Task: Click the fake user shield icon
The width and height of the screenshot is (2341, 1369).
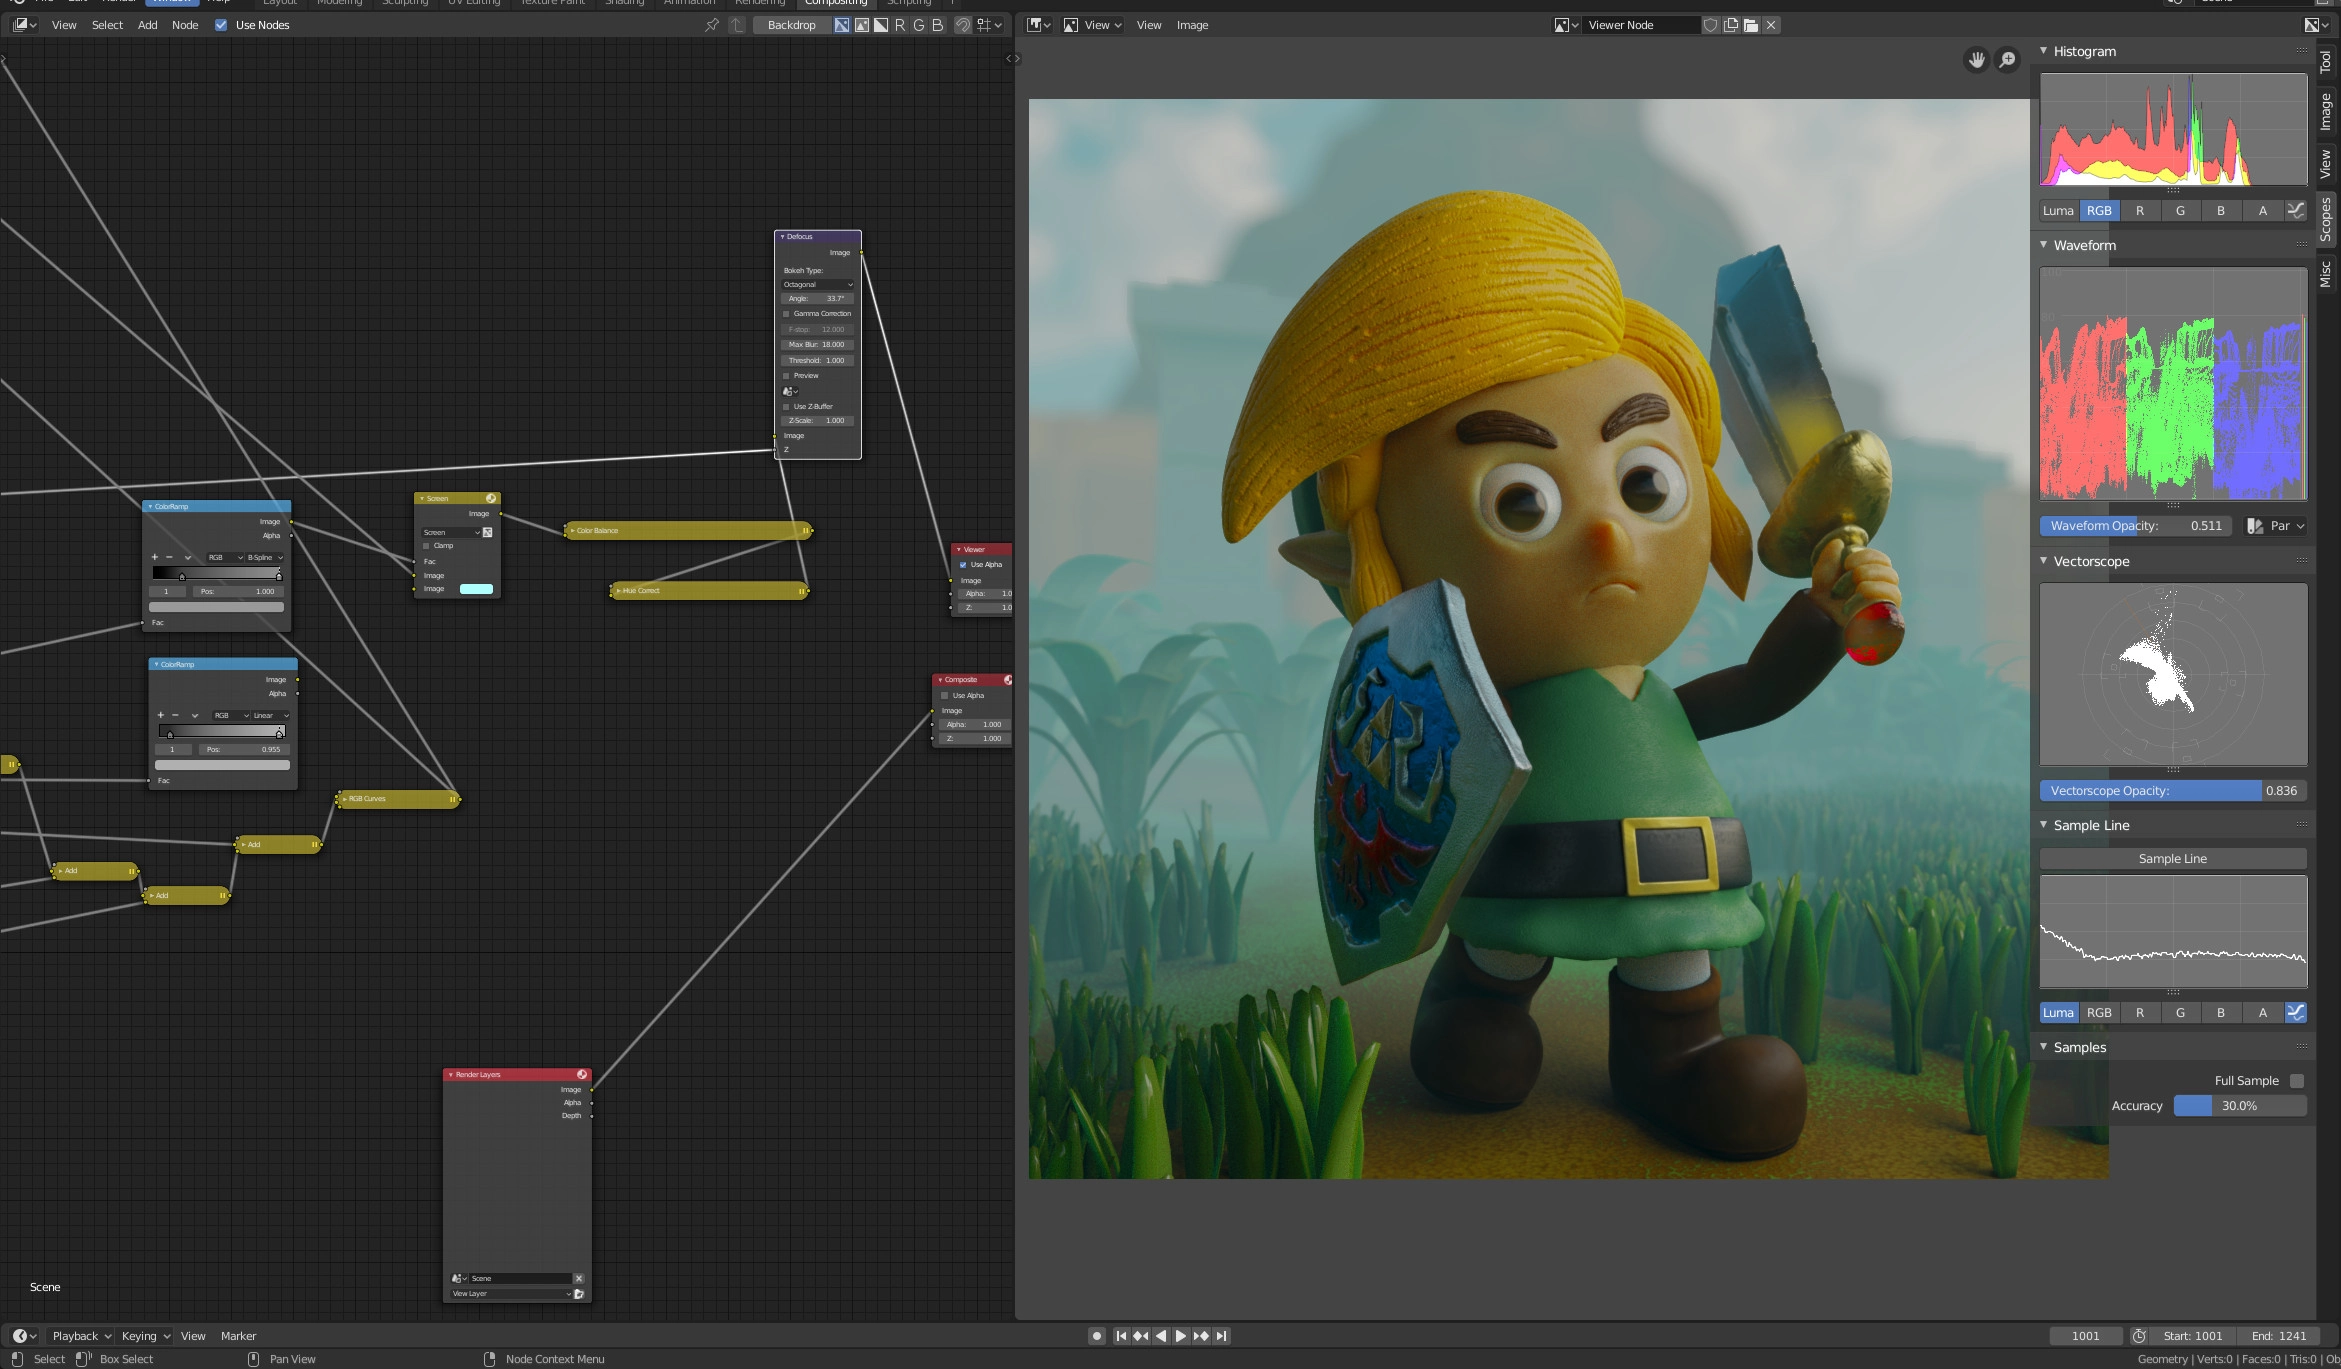Action: click(1710, 25)
